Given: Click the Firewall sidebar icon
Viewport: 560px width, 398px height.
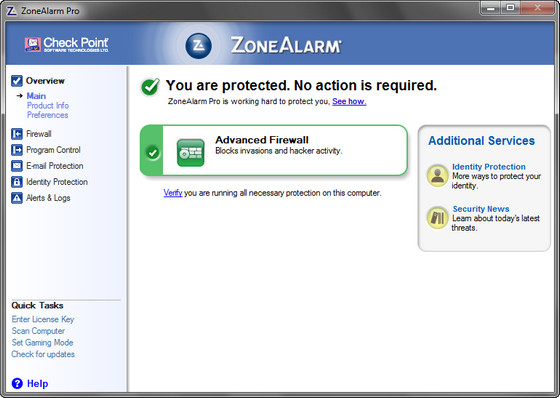Looking at the screenshot, I should coord(17,134).
